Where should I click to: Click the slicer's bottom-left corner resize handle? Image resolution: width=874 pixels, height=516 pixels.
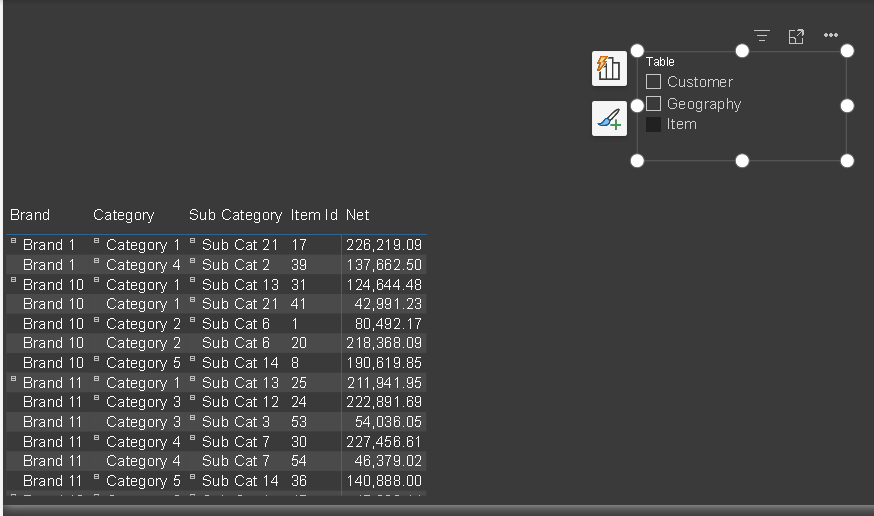click(637, 161)
